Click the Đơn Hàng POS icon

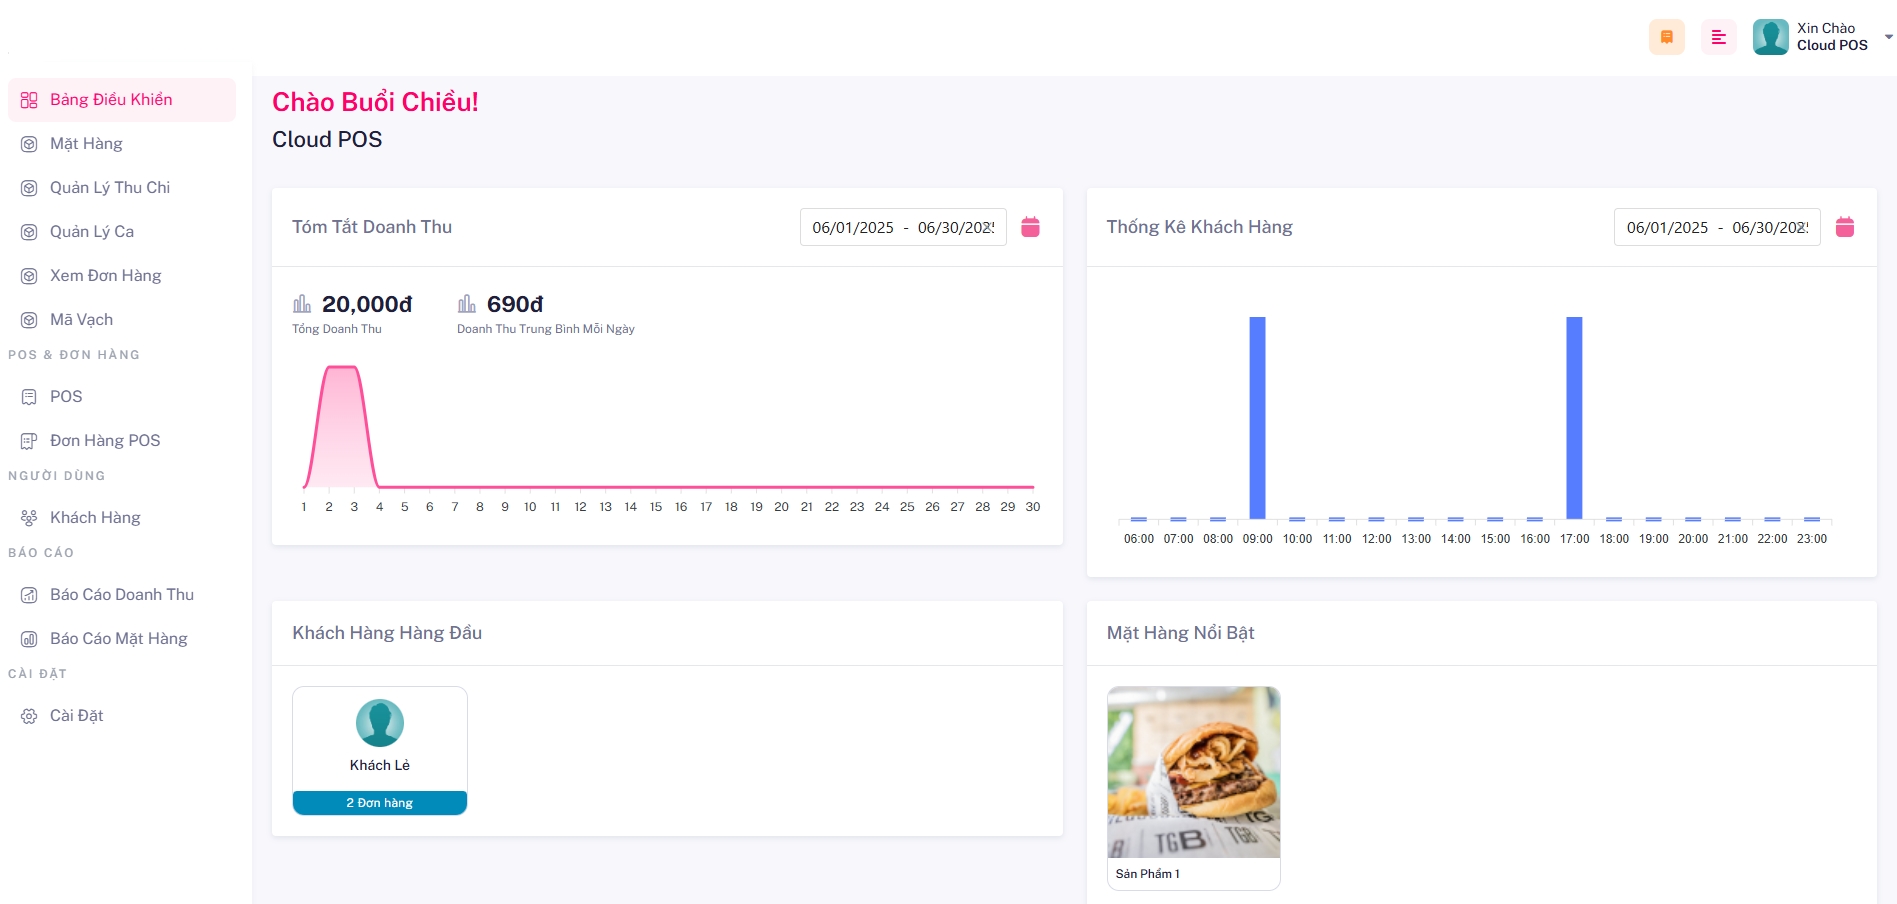pyautogui.click(x=29, y=441)
